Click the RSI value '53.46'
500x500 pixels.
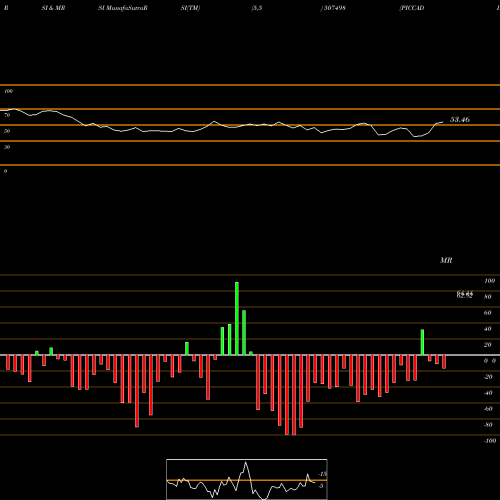click(460, 119)
